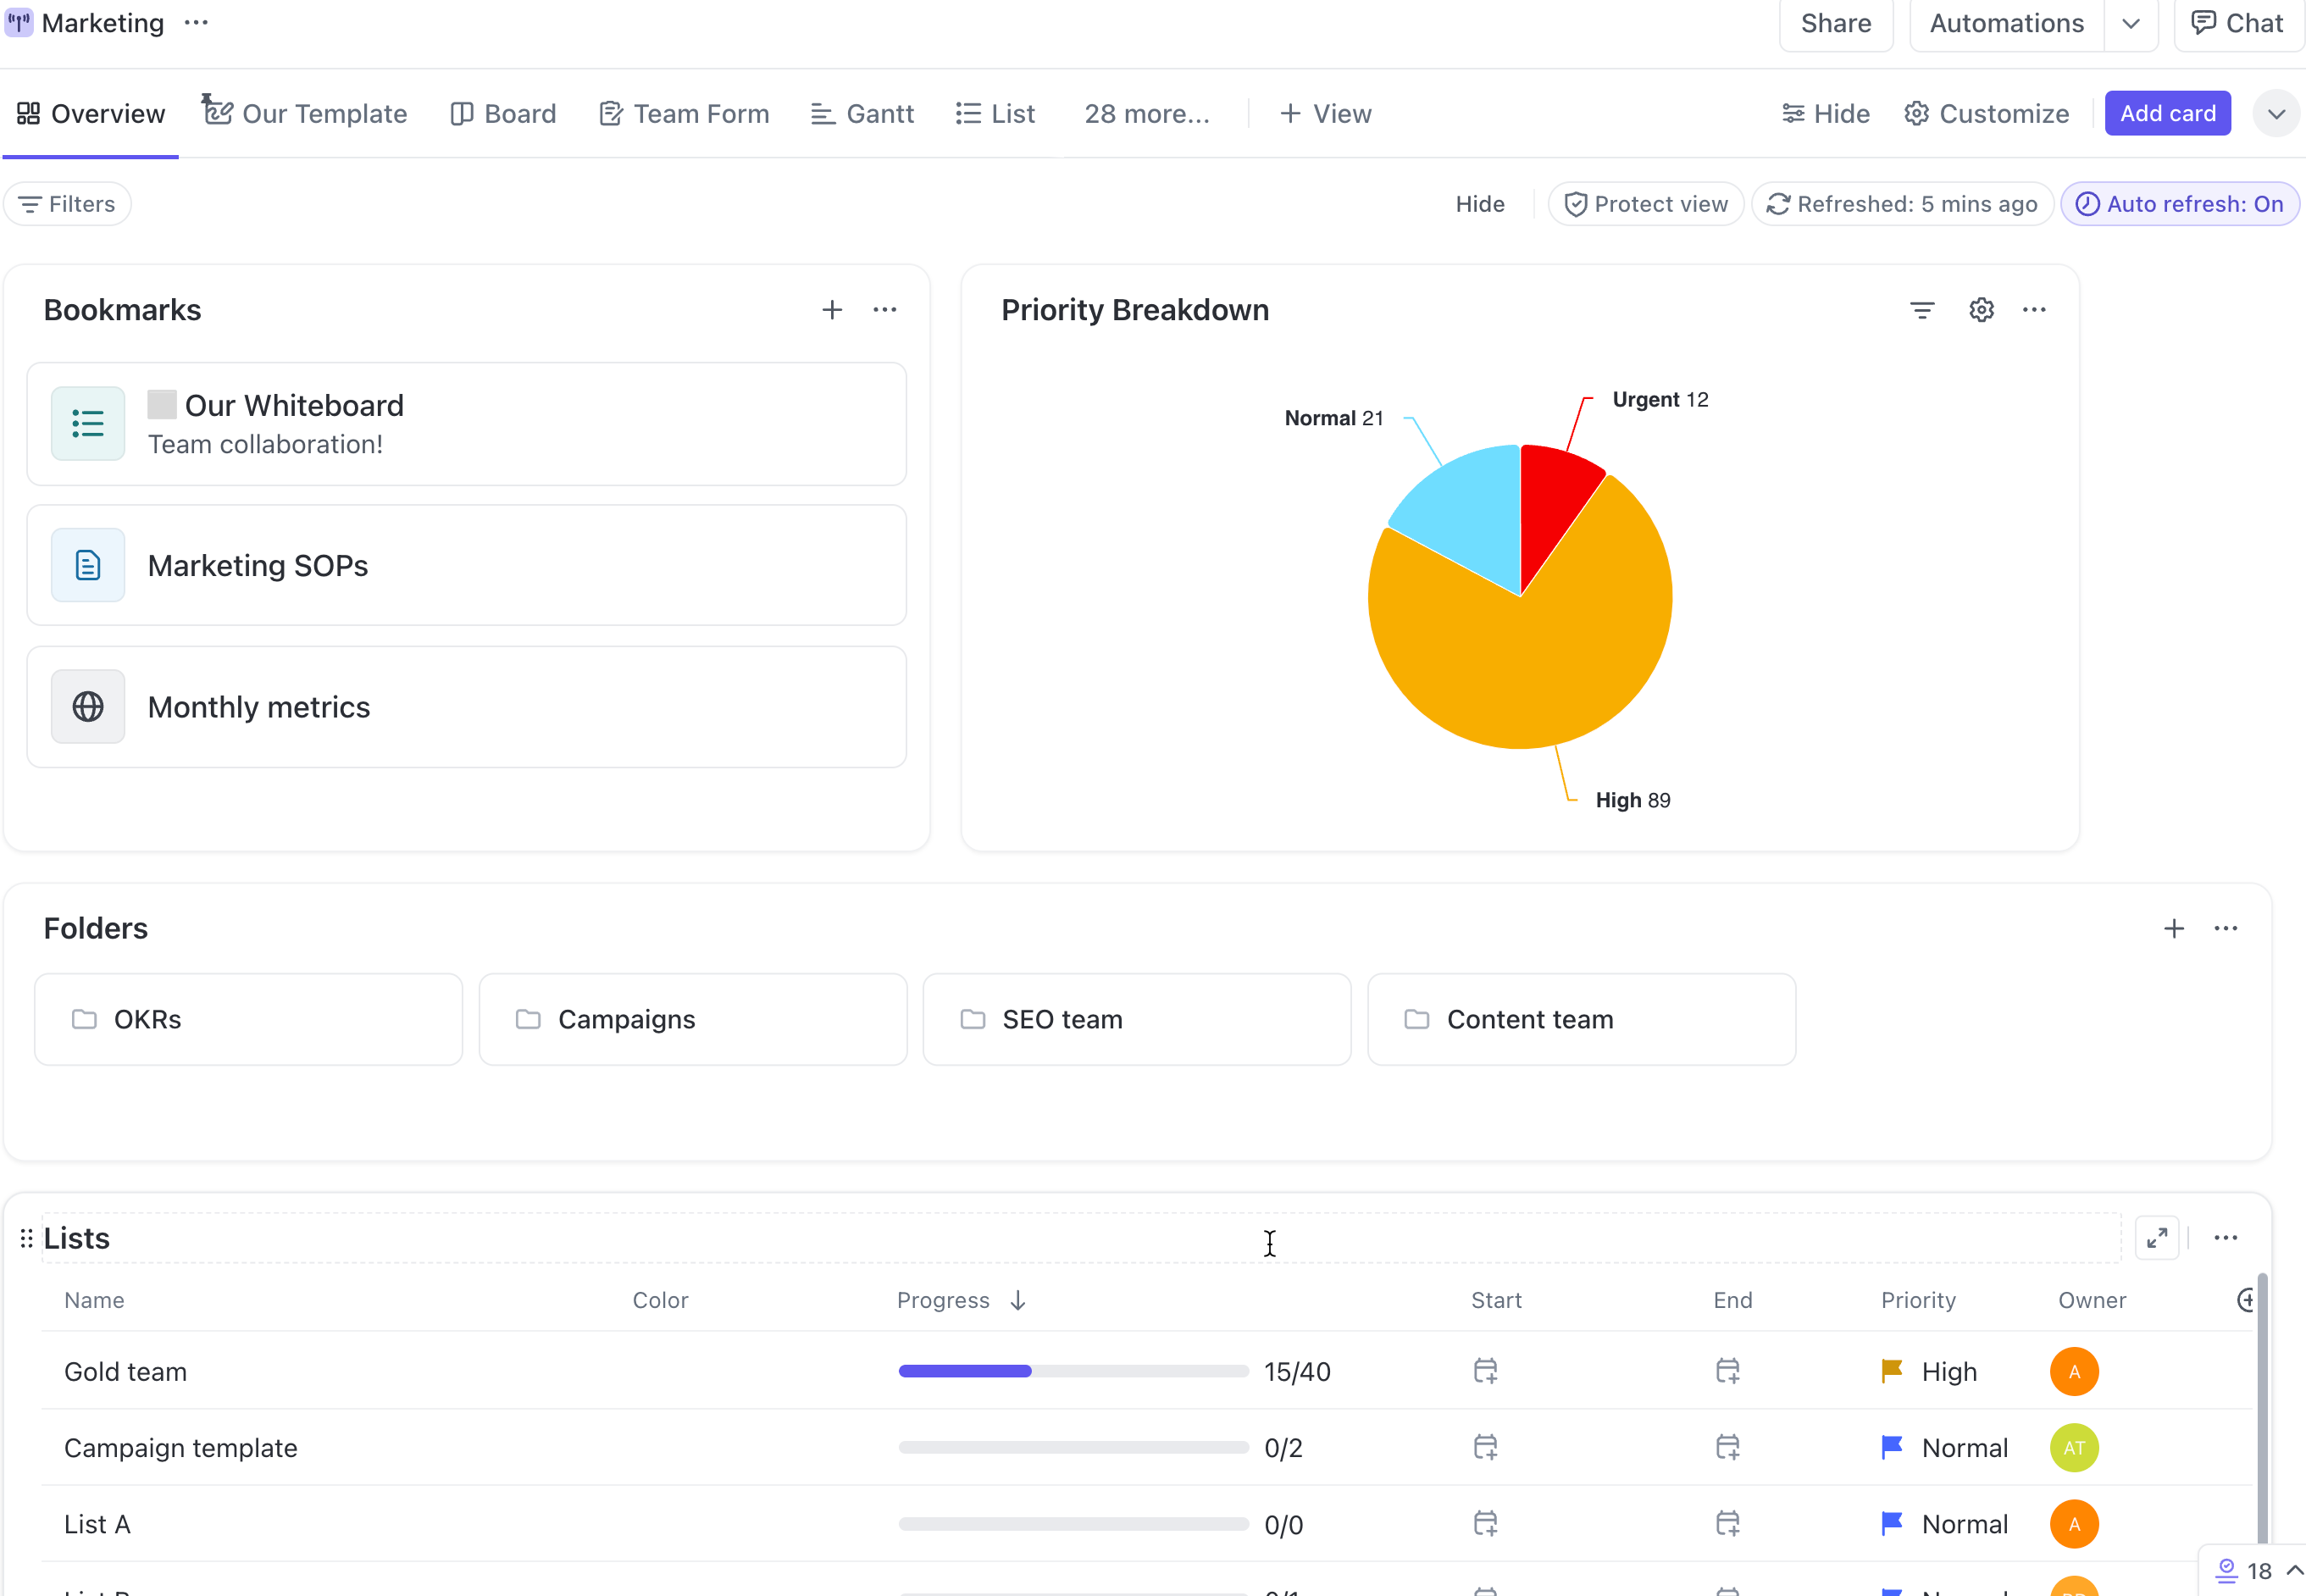Expand chevron next to Add card
Image resolution: width=2306 pixels, height=1596 pixels.
tap(2276, 114)
